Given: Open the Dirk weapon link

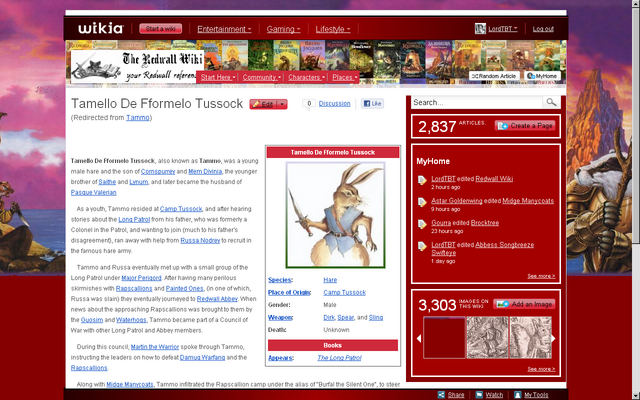Looking at the screenshot, I should click(329, 318).
